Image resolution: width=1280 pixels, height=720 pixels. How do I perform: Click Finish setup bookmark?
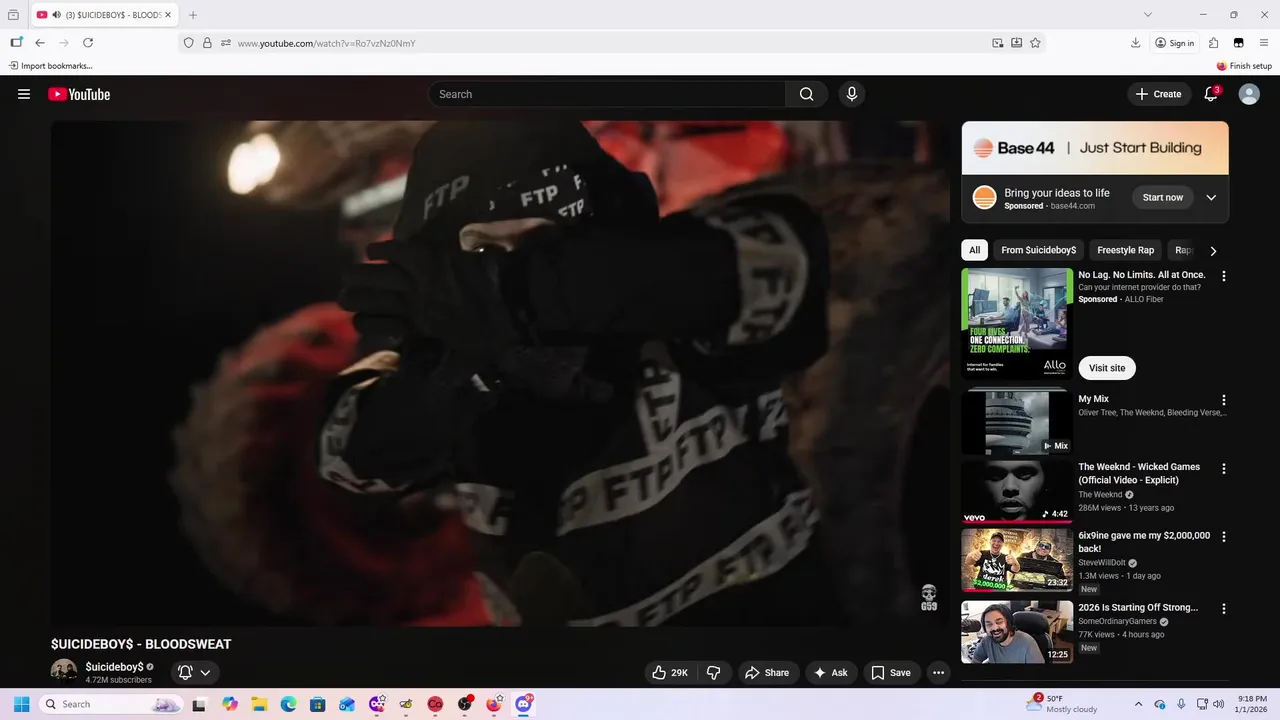[x=1244, y=66]
